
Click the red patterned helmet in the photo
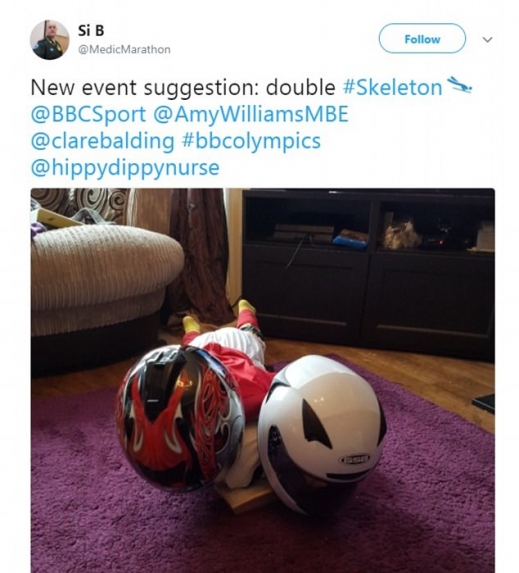coord(180,417)
